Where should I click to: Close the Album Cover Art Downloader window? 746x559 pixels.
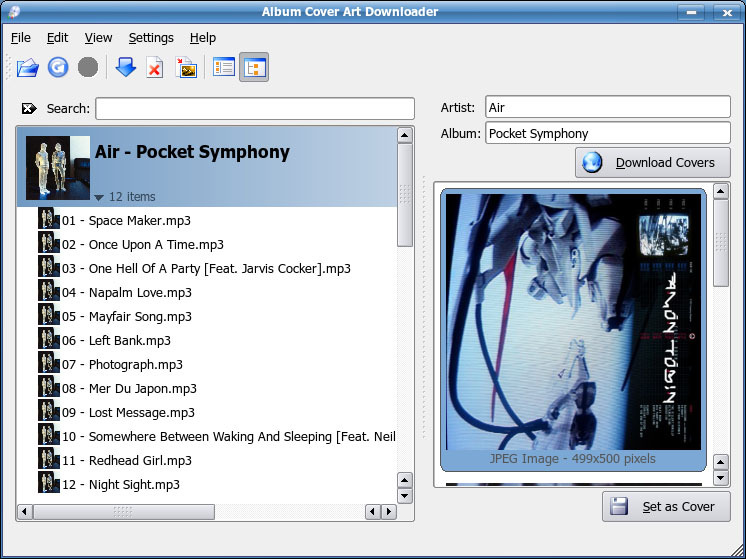tap(726, 12)
